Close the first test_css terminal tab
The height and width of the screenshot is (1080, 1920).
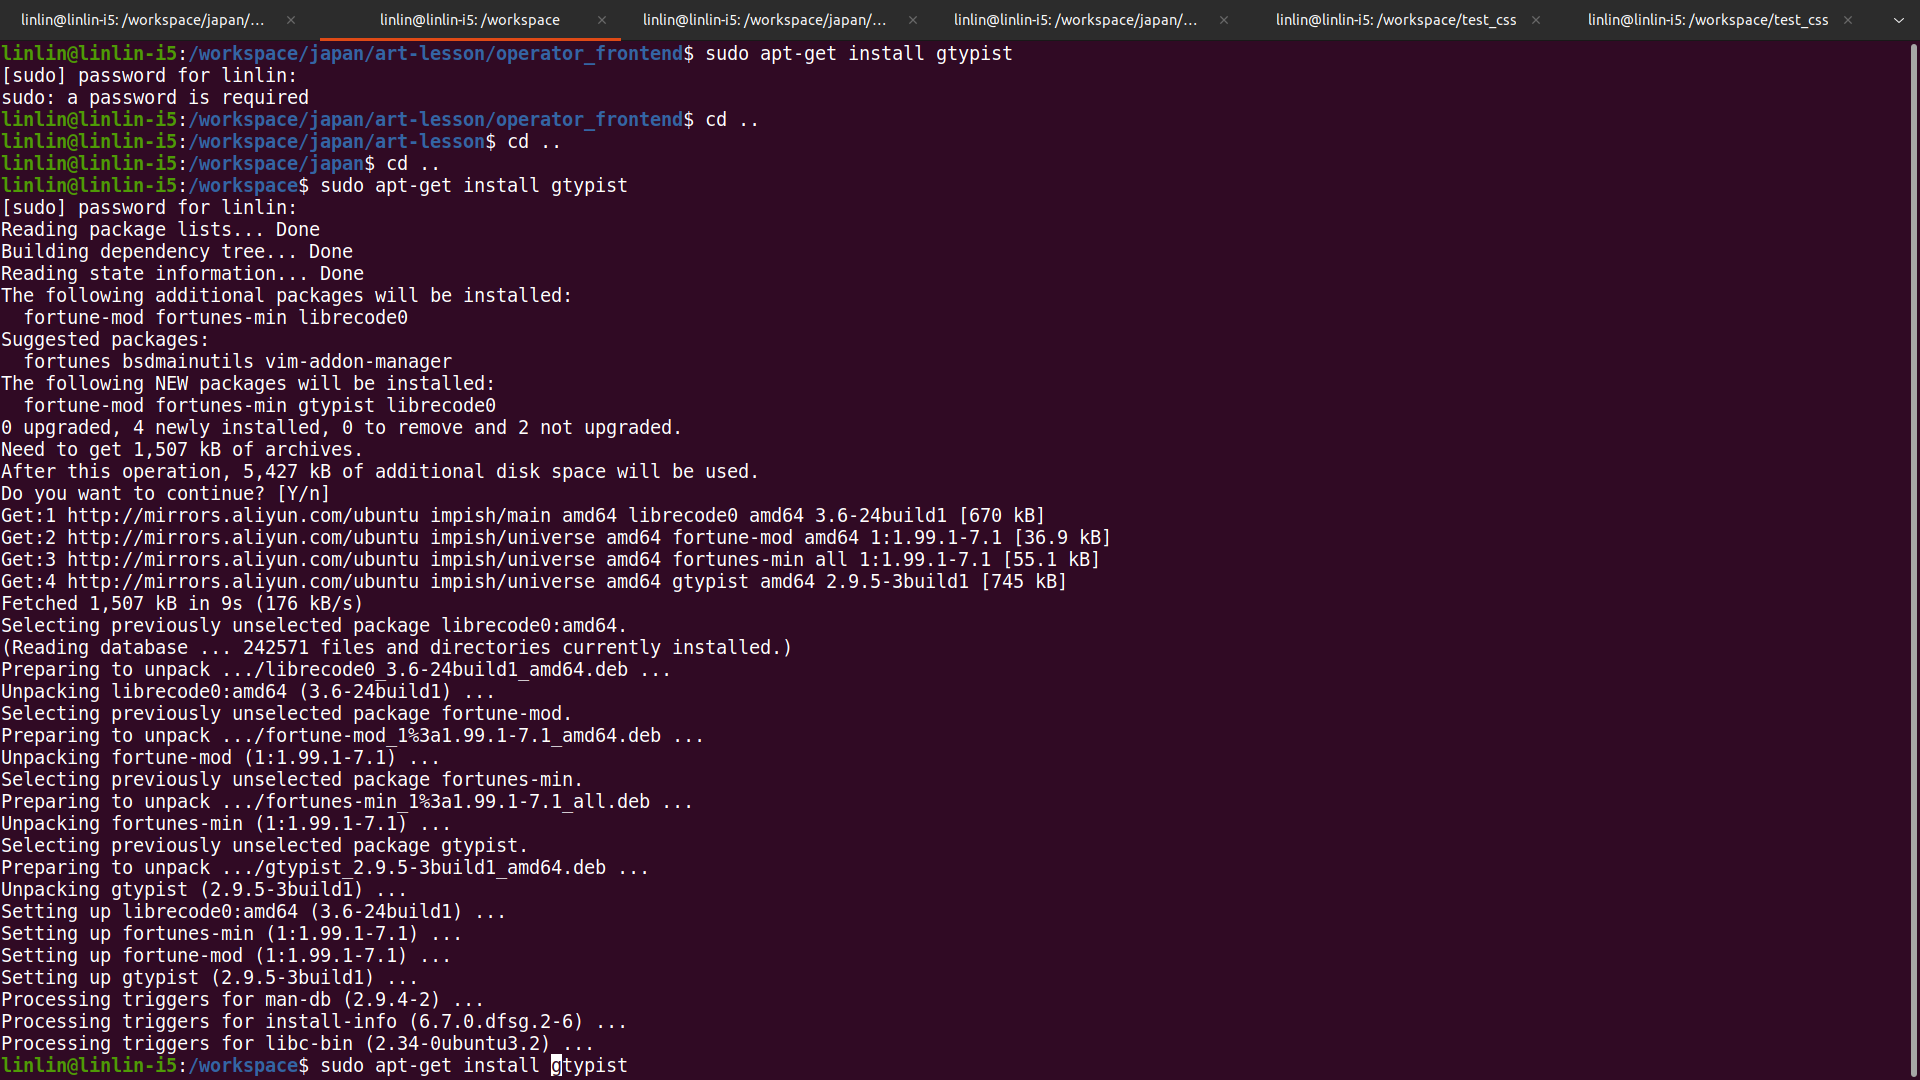[x=1535, y=20]
